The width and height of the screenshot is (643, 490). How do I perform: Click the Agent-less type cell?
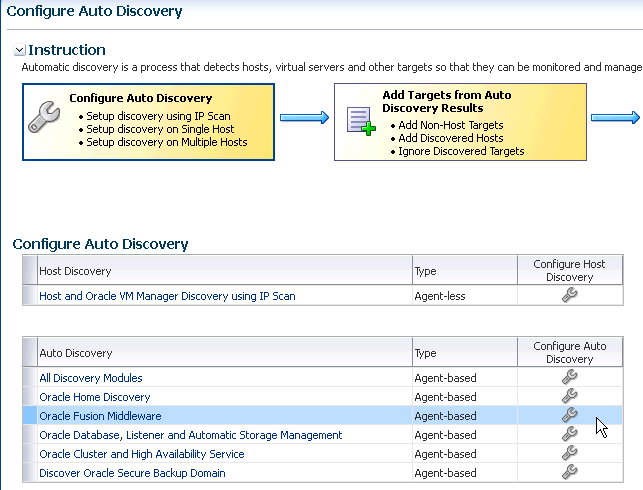point(465,296)
